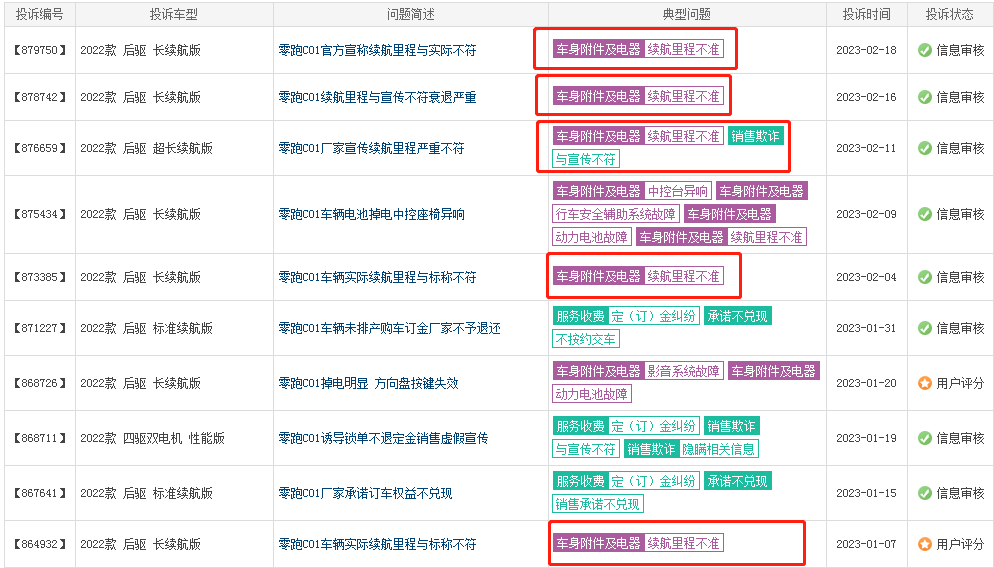Image resolution: width=994 pixels, height=568 pixels.
Task: Click the 问题简述 column header
Action: tap(411, 14)
